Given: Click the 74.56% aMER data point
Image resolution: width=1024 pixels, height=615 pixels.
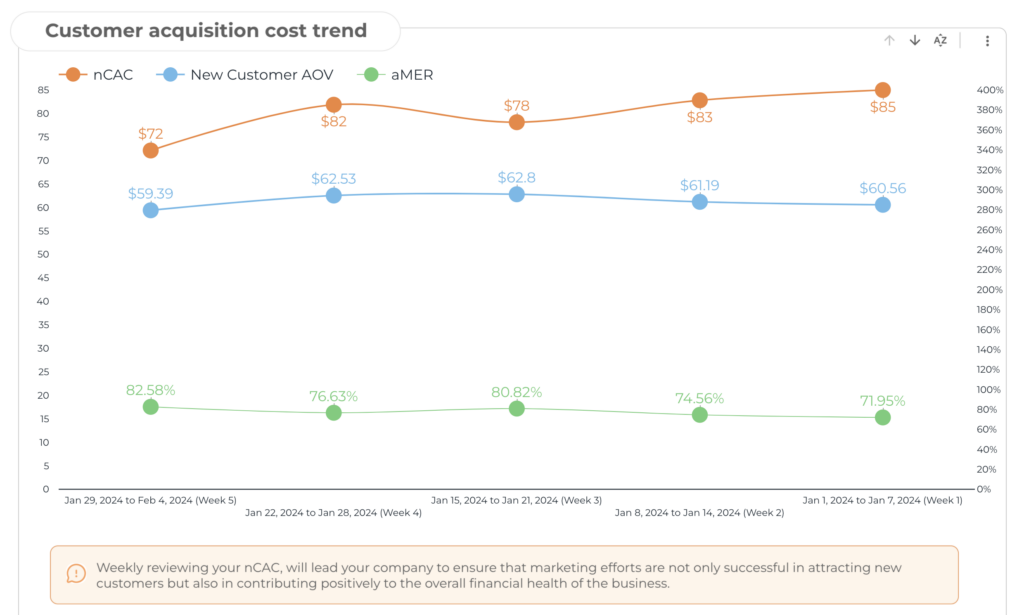Looking at the screenshot, I should pyautogui.click(x=700, y=415).
